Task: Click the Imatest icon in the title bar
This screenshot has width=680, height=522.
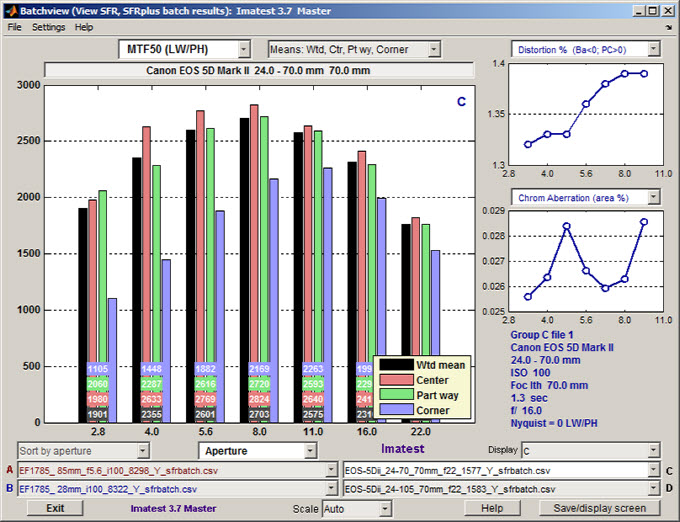Action: pos(10,10)
